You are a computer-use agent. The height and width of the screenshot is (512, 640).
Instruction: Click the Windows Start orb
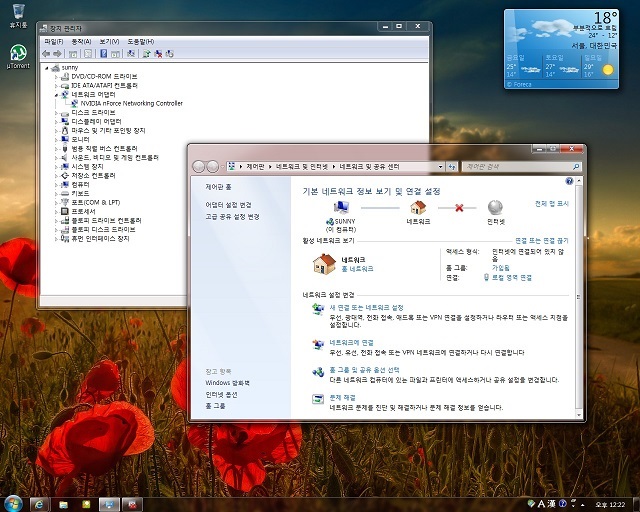coord(13,504)
